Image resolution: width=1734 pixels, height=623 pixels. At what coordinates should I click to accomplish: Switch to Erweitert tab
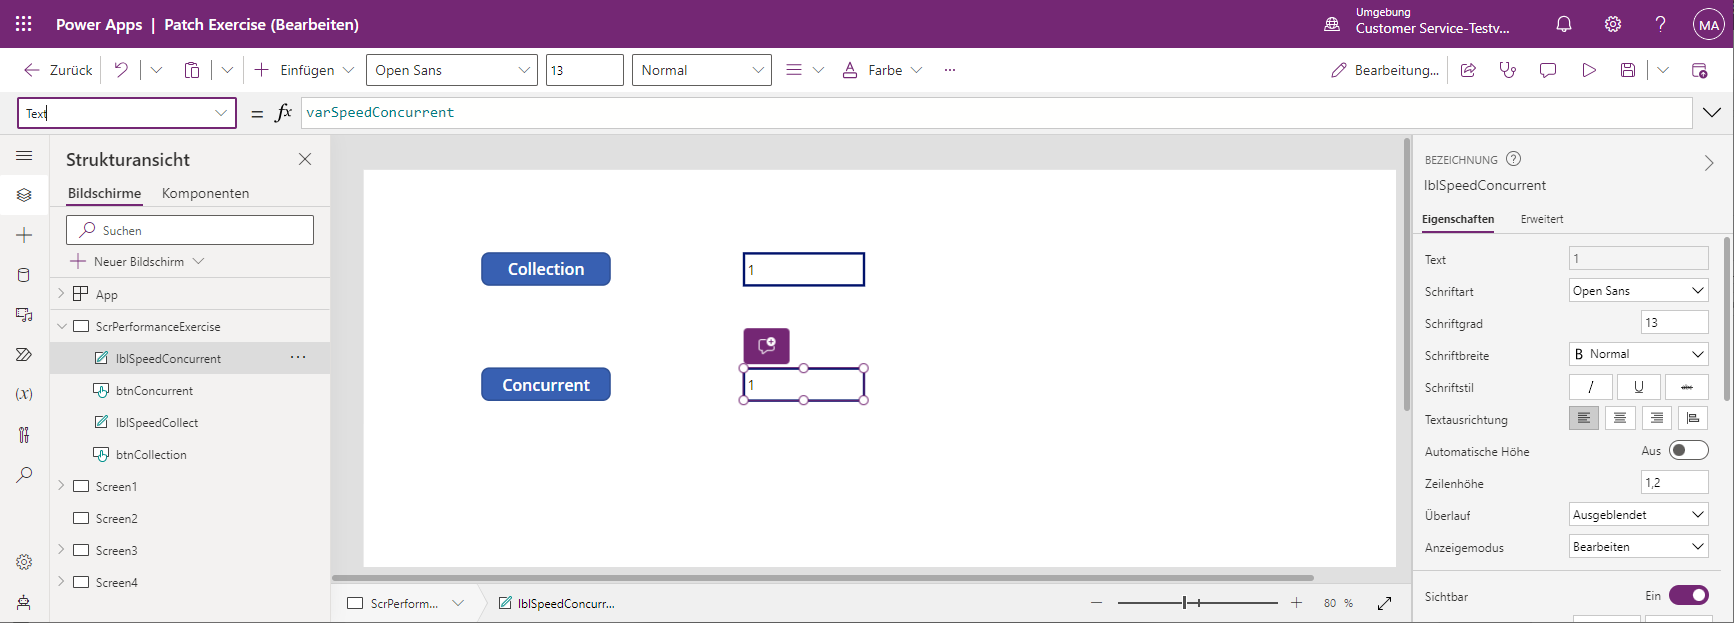click(1542, 219)
